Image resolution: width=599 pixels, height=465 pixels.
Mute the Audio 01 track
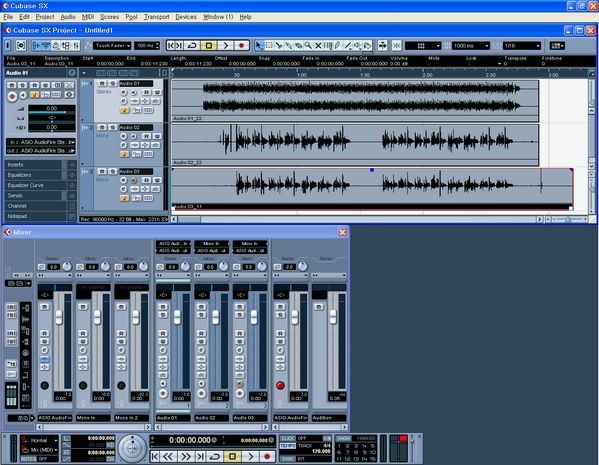click(102, 83)
